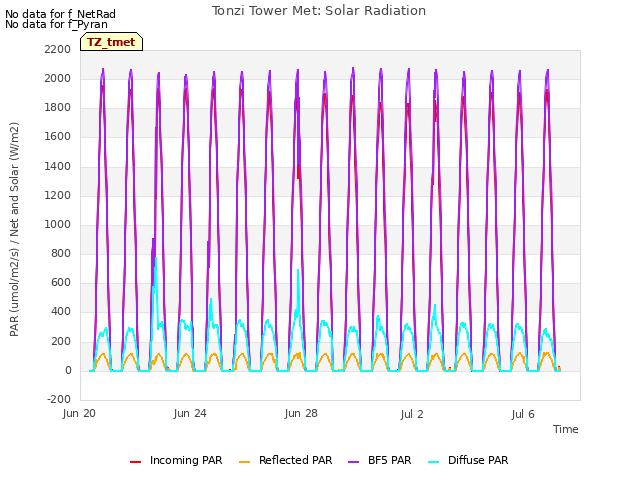The image size is (640, 480).
Task: Click the 'Jun 24' x-axis tick label
Action: coord(190,413)
